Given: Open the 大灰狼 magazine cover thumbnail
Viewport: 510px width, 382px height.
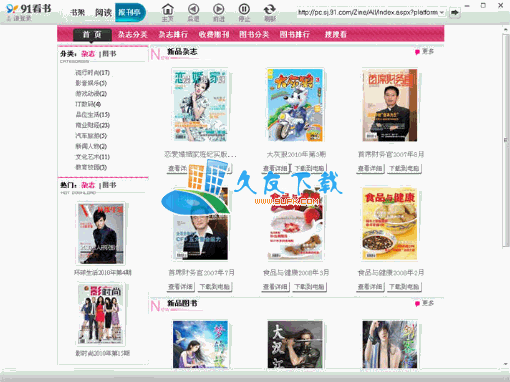Looking at the screenshot, I should coord(295,105).
